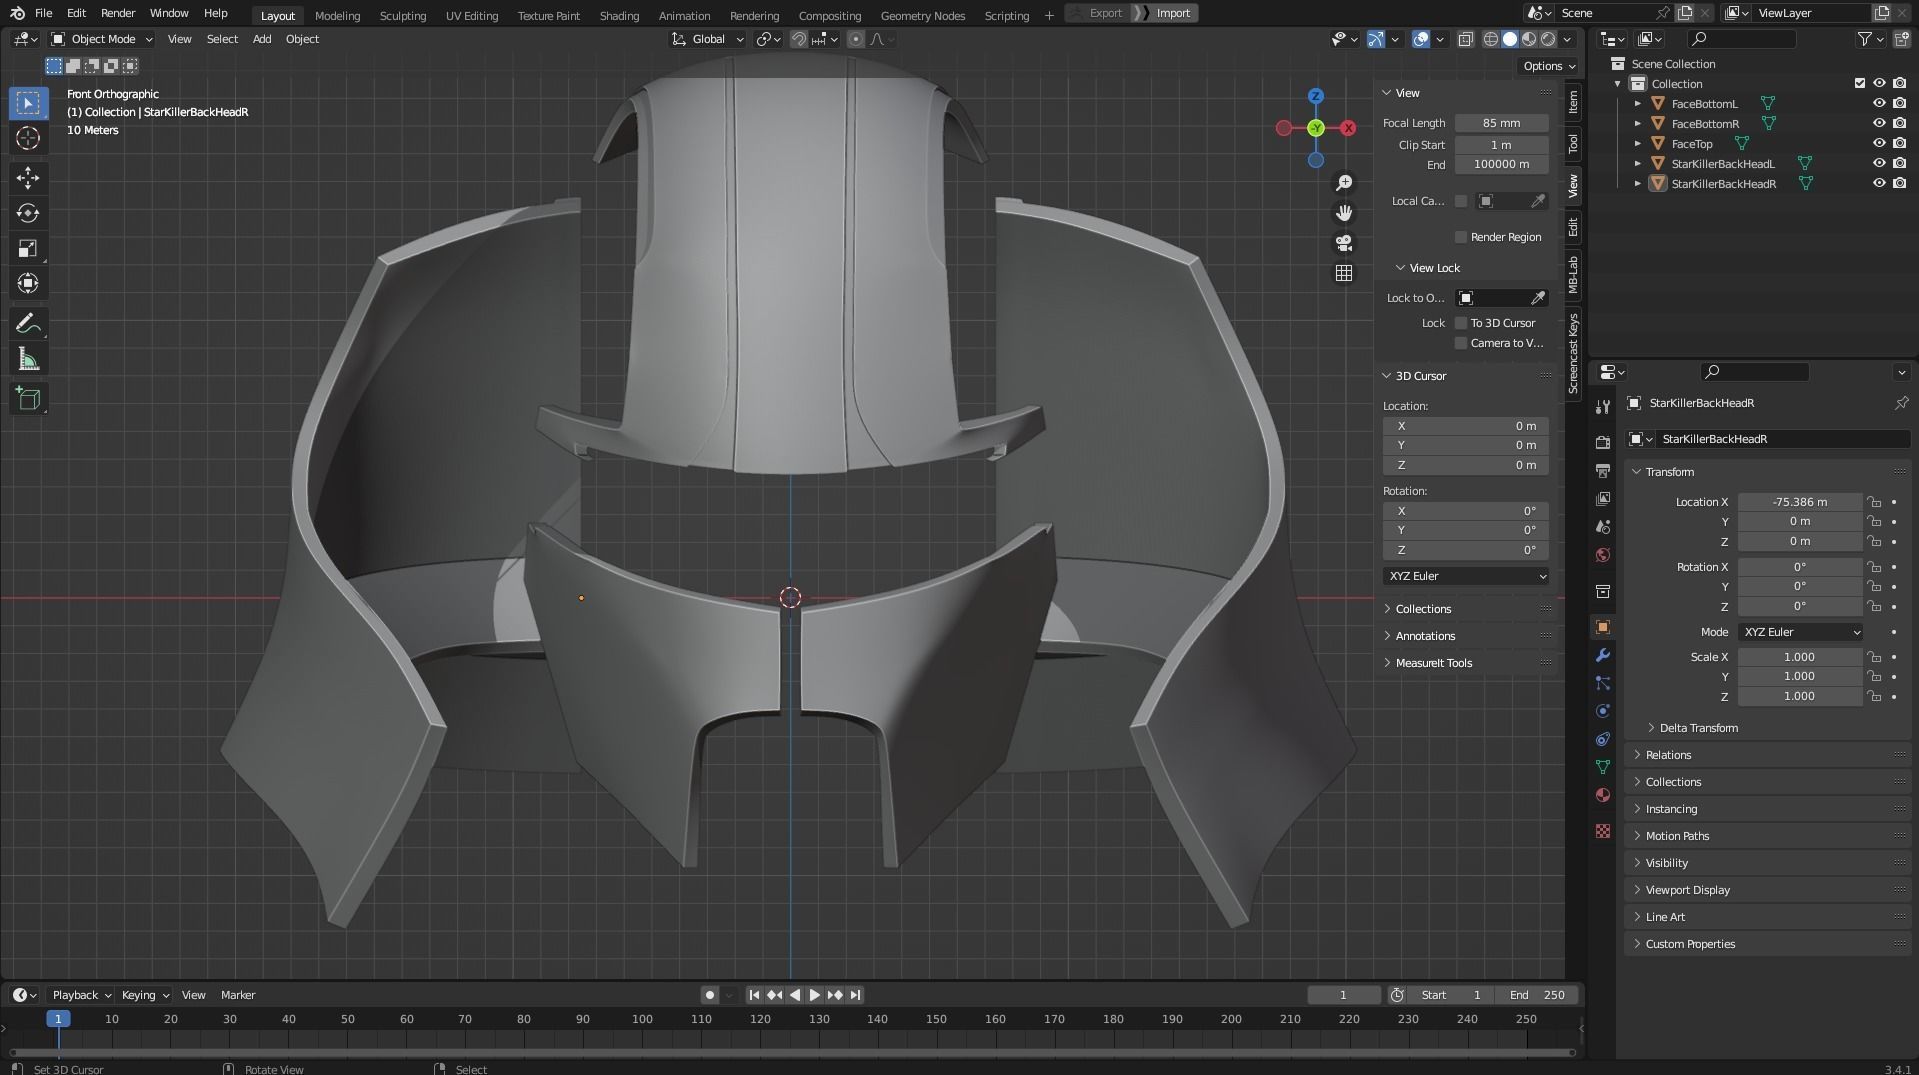Switch to the Sculpting workspace tab
1919x1075 pixels.
tap(402, 15)
